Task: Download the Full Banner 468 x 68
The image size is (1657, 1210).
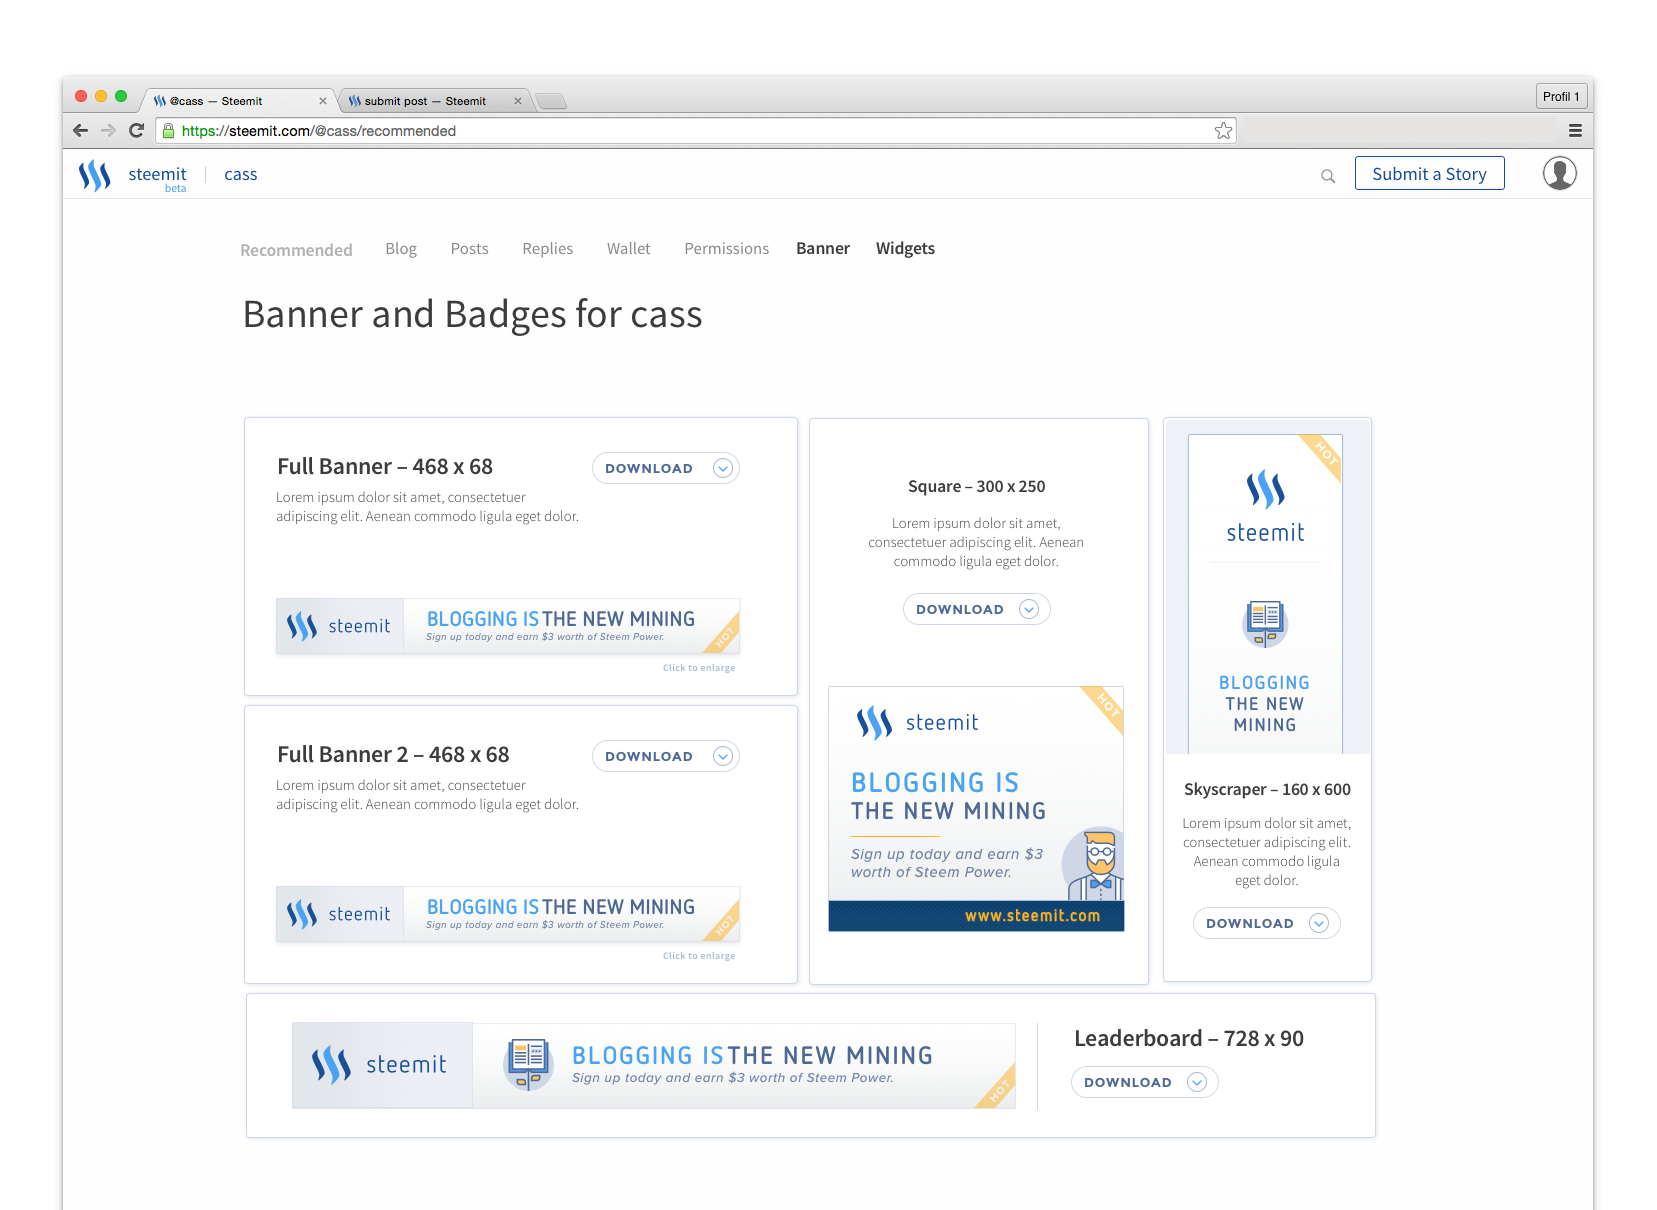Action: 666,468
